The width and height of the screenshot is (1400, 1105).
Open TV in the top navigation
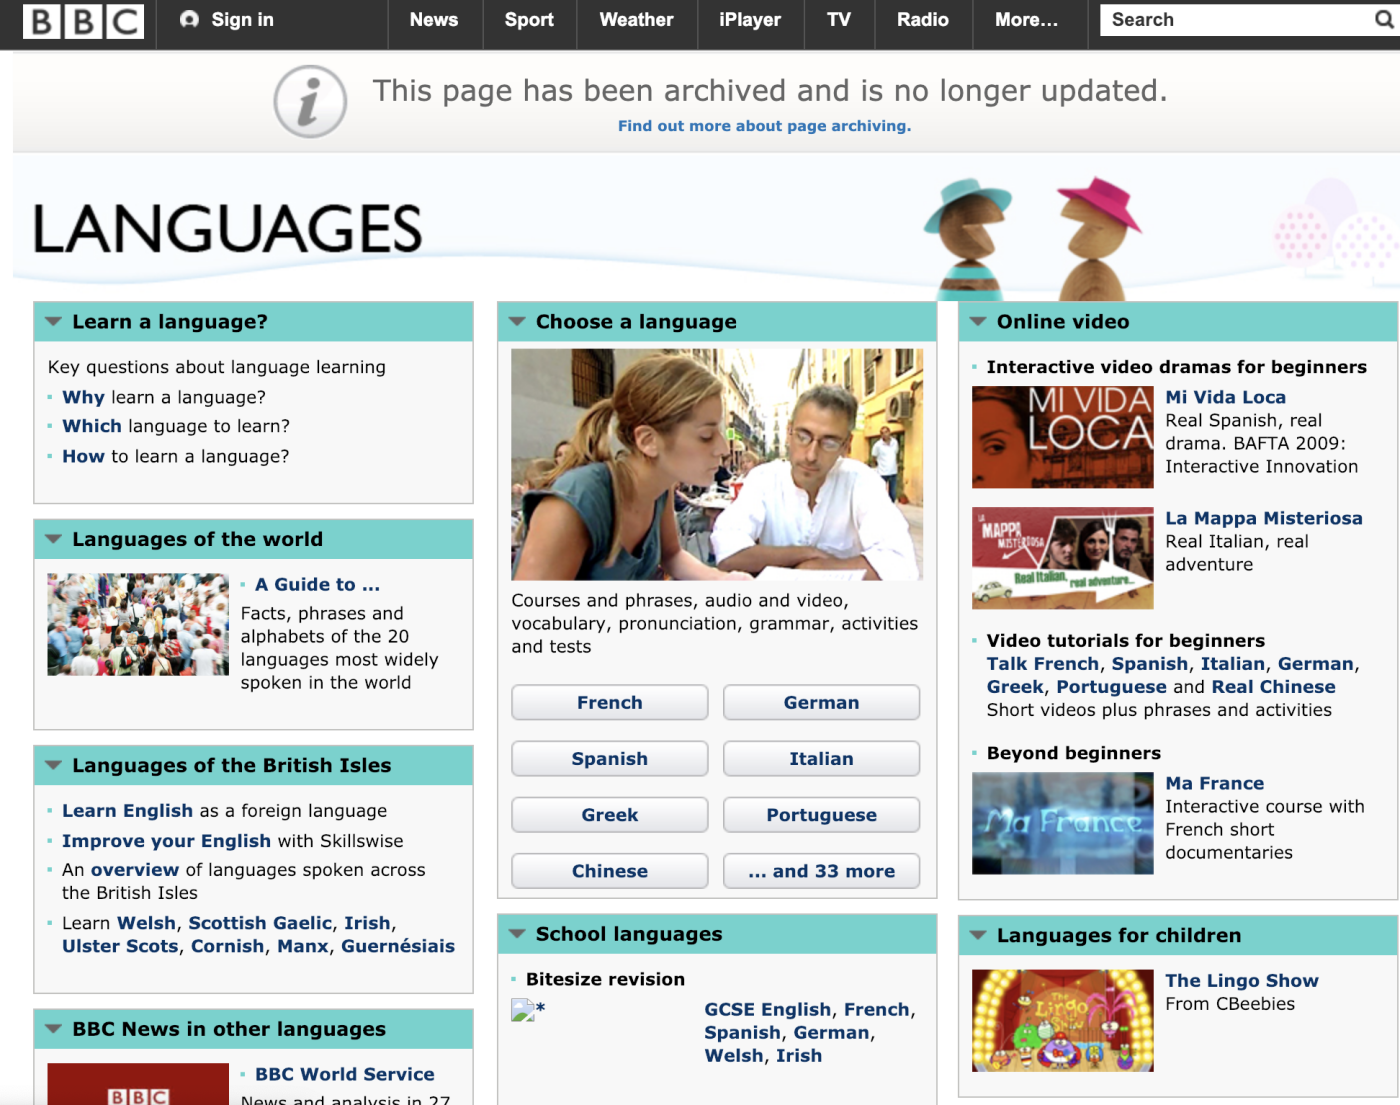pyautogui.click(x=839, y=20)
